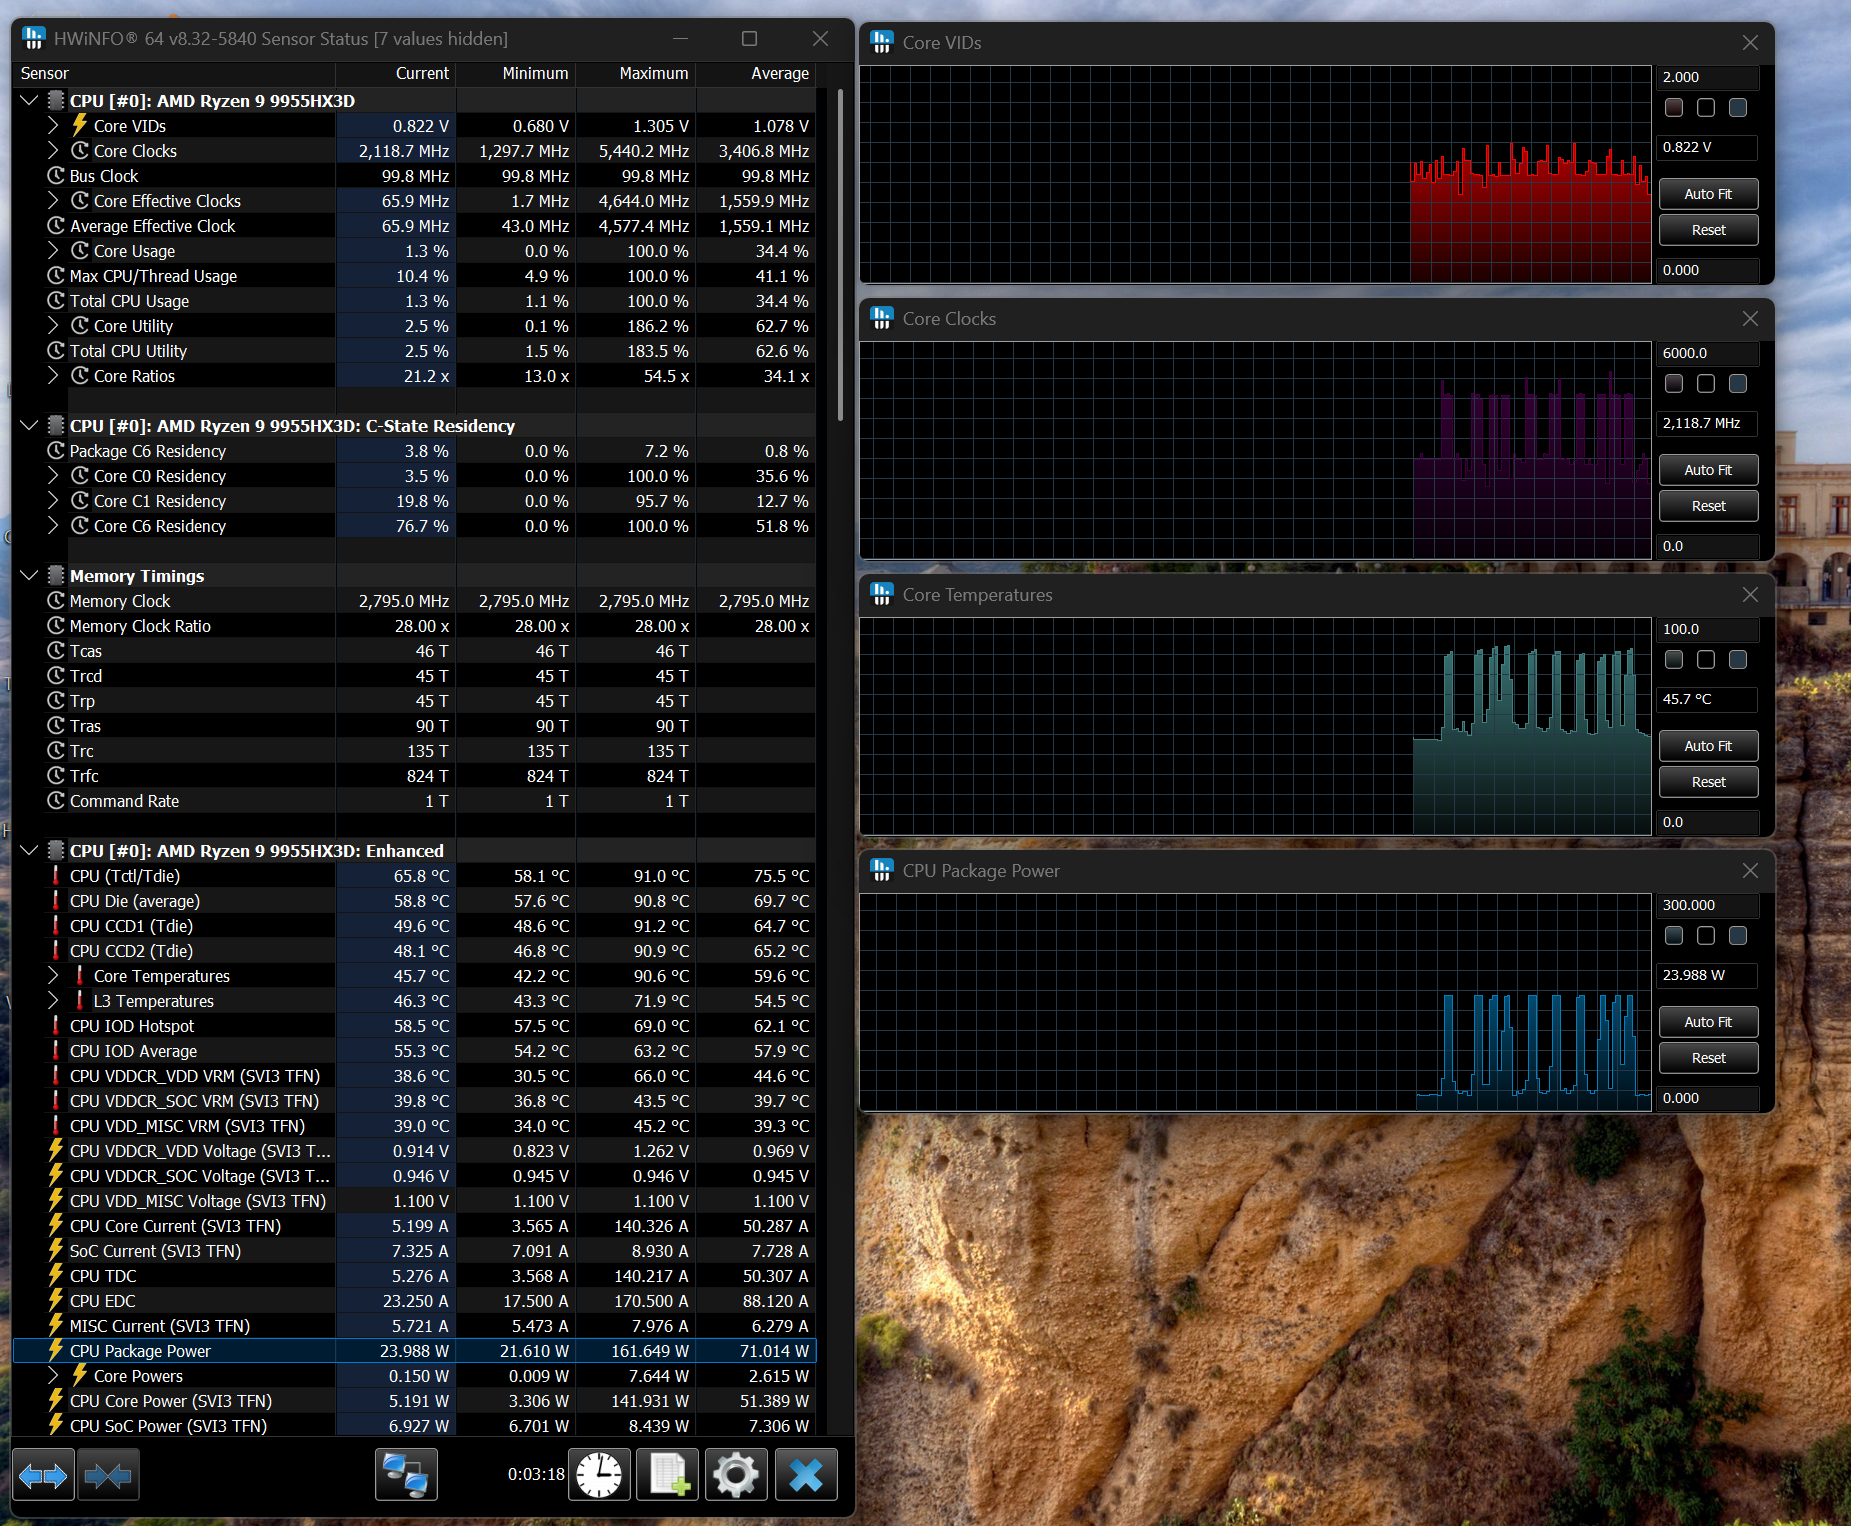Image resolution: width=1851 pixels, height=1526 pixels.
Task: Select the CPU TDC sensor row
Action: 103,1276
